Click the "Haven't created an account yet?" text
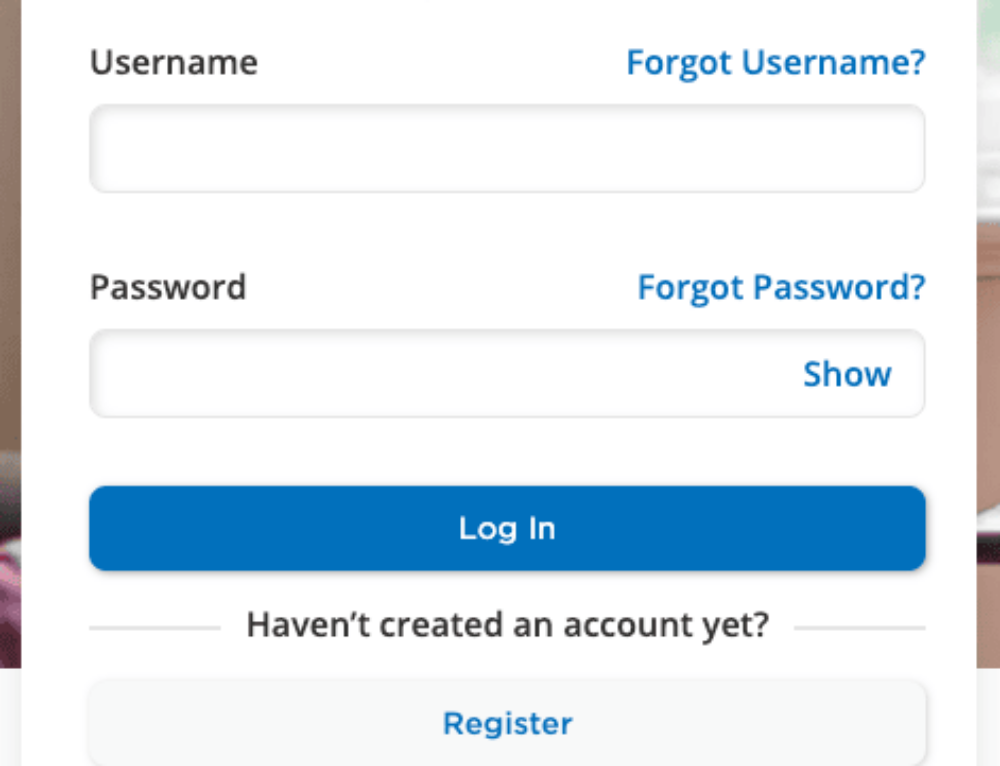 pyautogui.click(x=507, y=626)
